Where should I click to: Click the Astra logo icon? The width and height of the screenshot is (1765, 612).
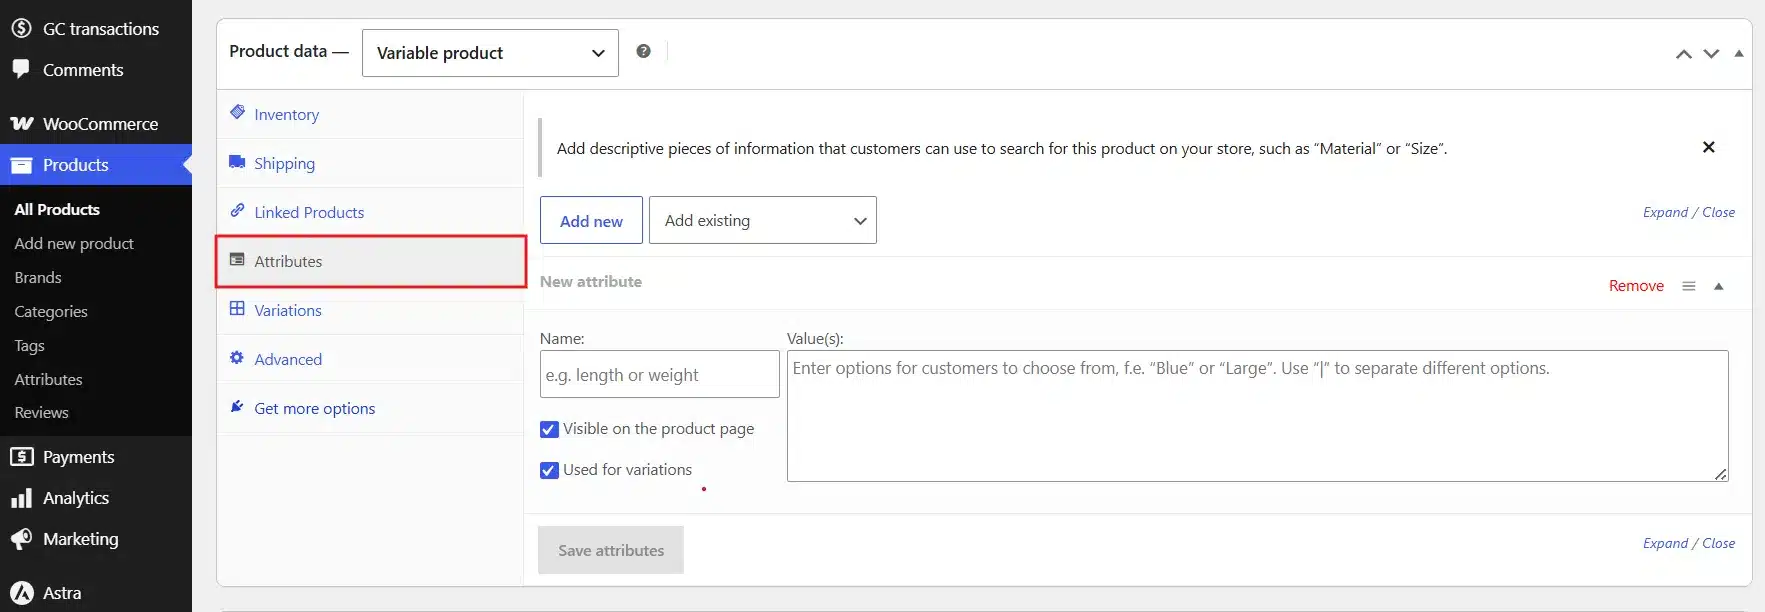point(22,593)
